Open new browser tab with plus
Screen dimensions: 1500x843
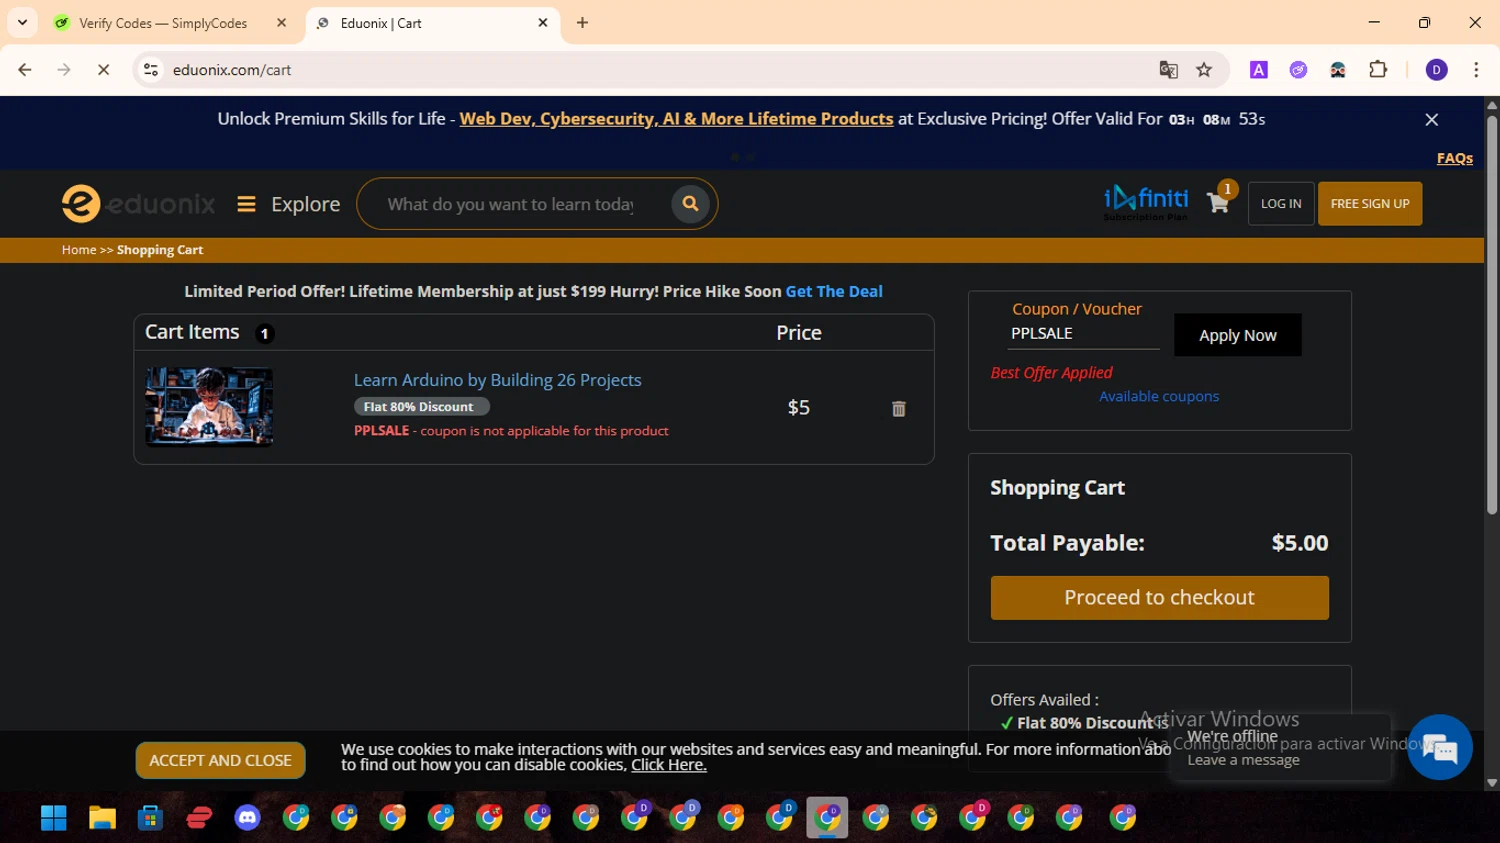pos(582,23)
